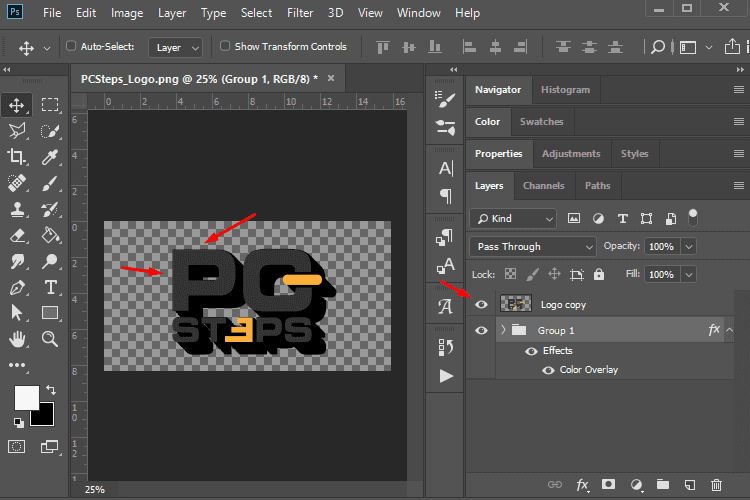
Task: Open the Auto-Select Layer dropdown
Action: (x=176, y=47)
